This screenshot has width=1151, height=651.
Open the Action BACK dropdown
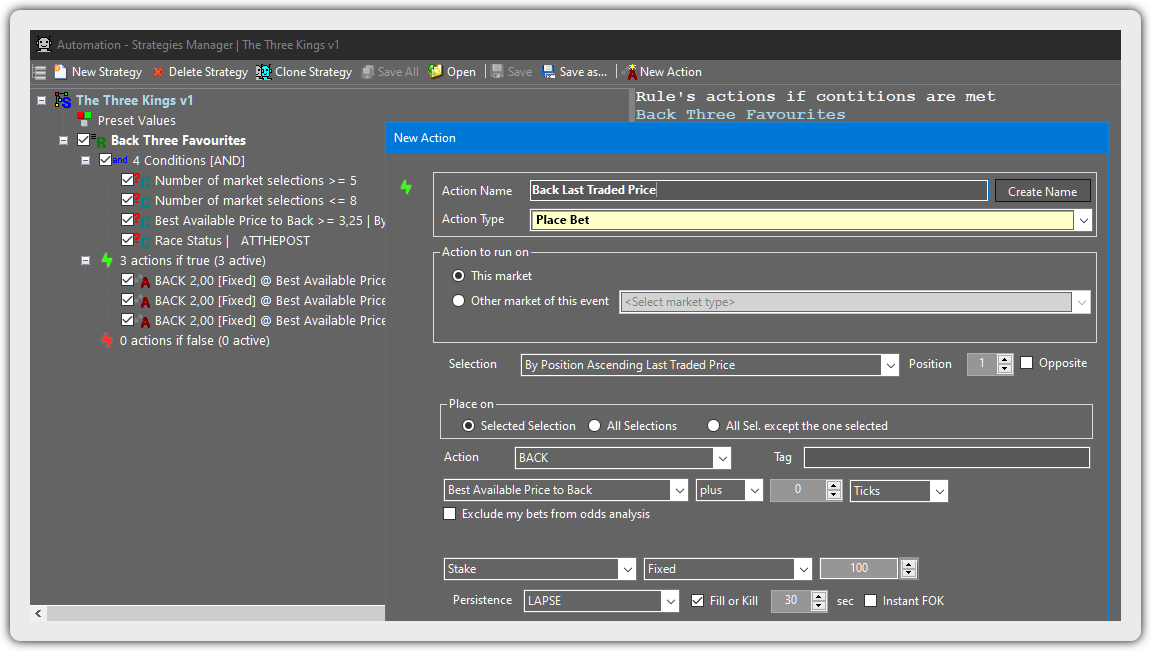pyautogui.click(x=722, y=458)
